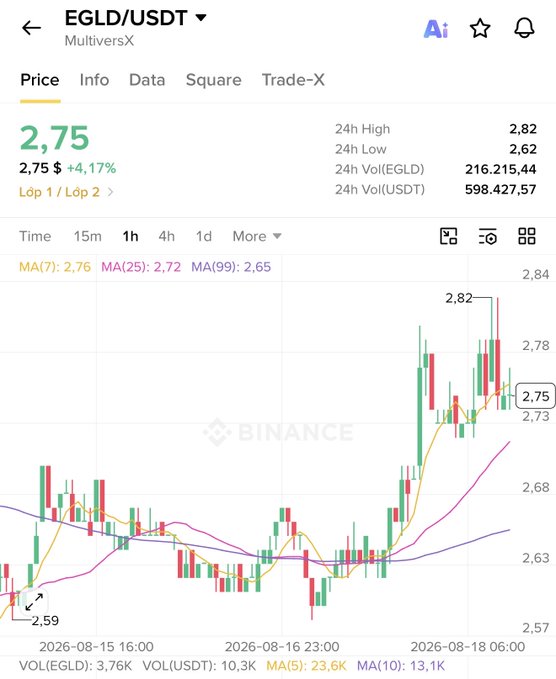Image resolution: width=556 pixels, height=679 pixels.
Task: Switch to the Square tab
Action: pos(213,80)
